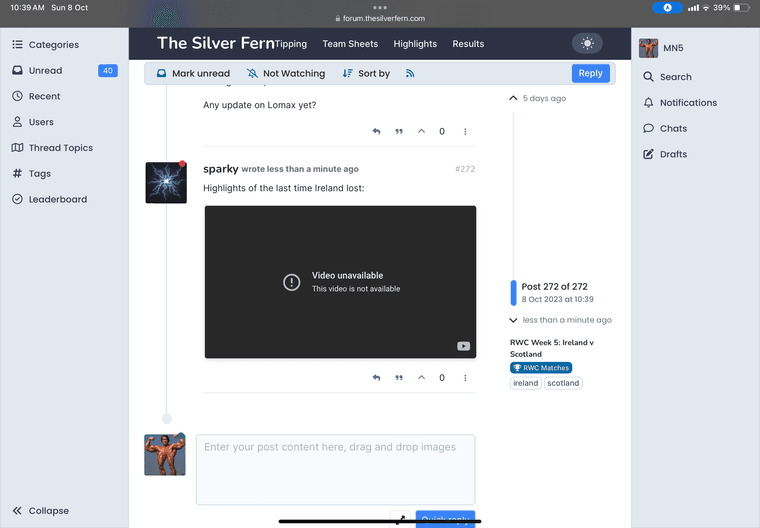Open the Team Sheets menu item

pyautogui.click(x=350, y=44)
